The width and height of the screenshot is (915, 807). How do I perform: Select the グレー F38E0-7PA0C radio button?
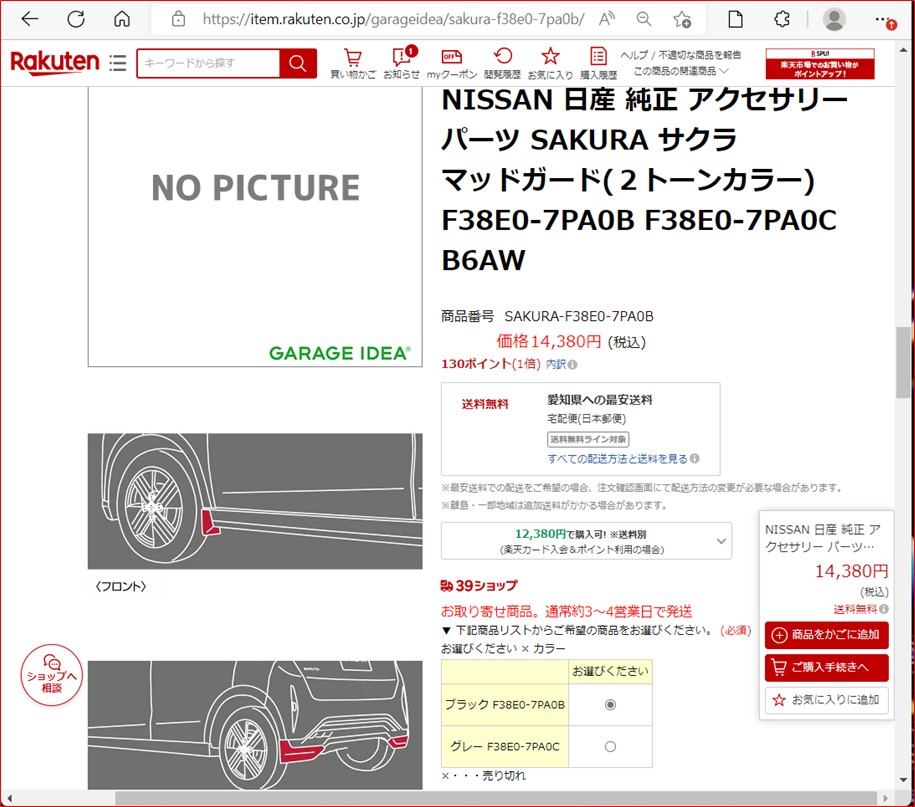(x=610, y=746)
